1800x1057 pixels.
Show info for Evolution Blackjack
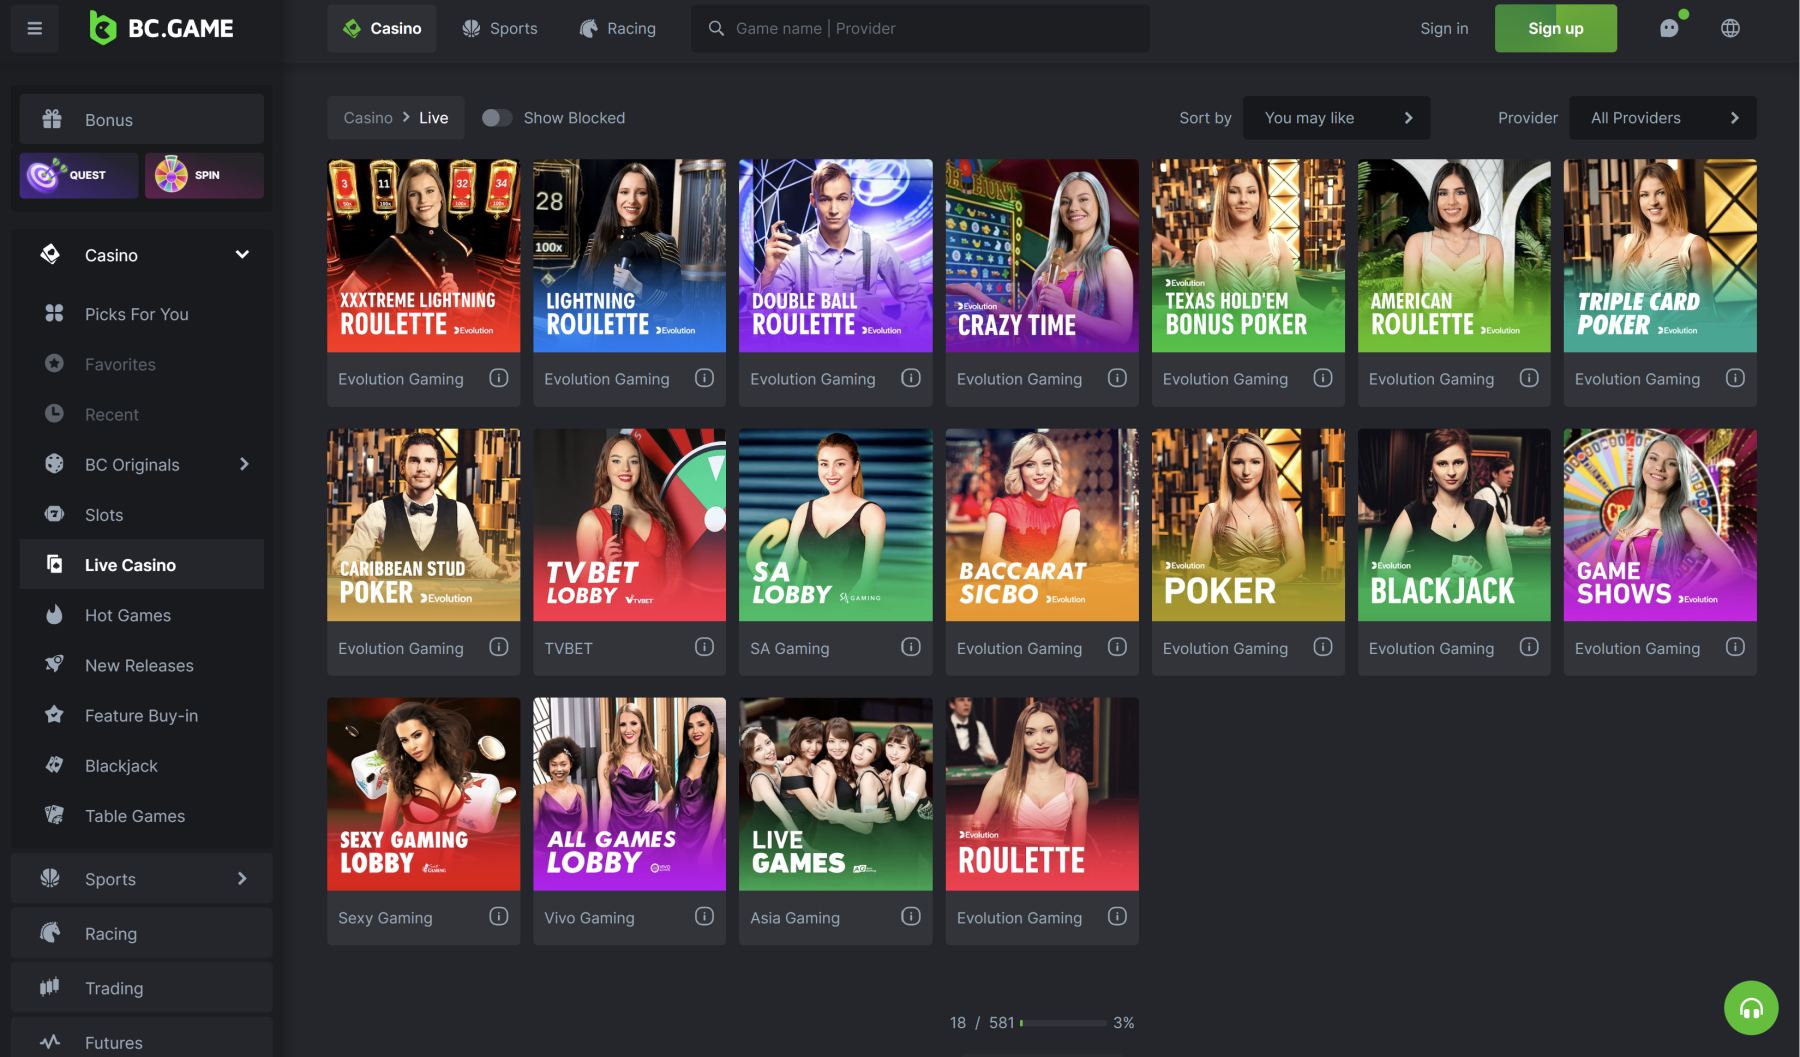point(1529,647)
